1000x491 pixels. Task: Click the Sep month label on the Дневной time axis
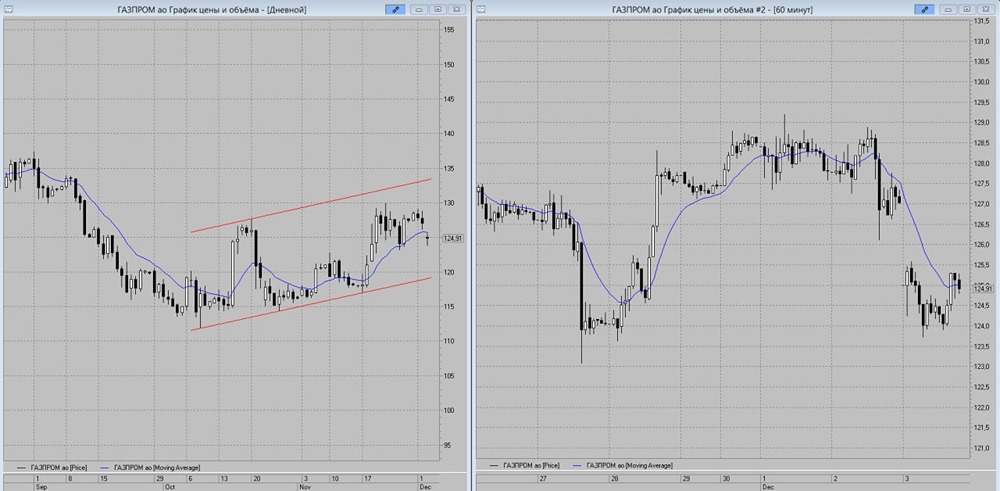[39, 487]
